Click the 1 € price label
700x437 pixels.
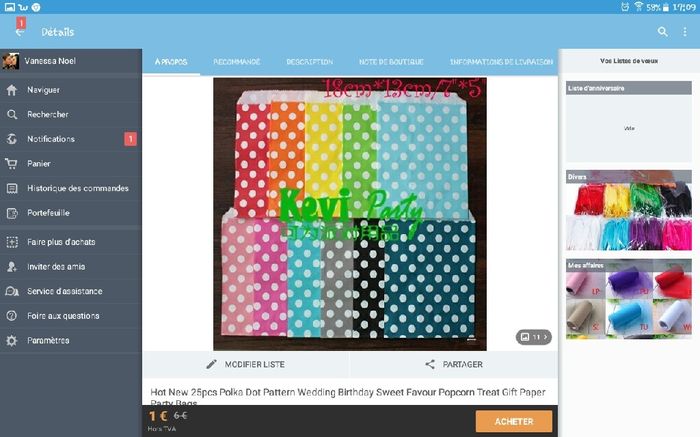click(x=158, y=416)
